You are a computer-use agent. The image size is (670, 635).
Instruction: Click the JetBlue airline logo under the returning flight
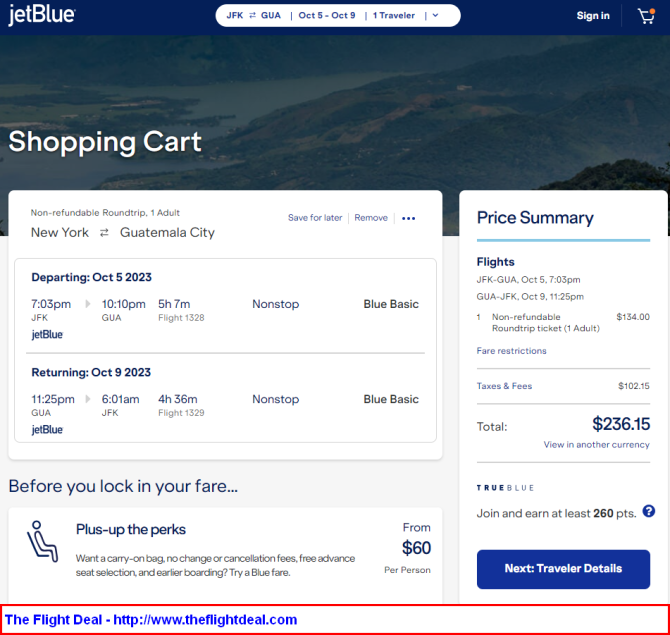pyautogui.click(x=47, y=429)
